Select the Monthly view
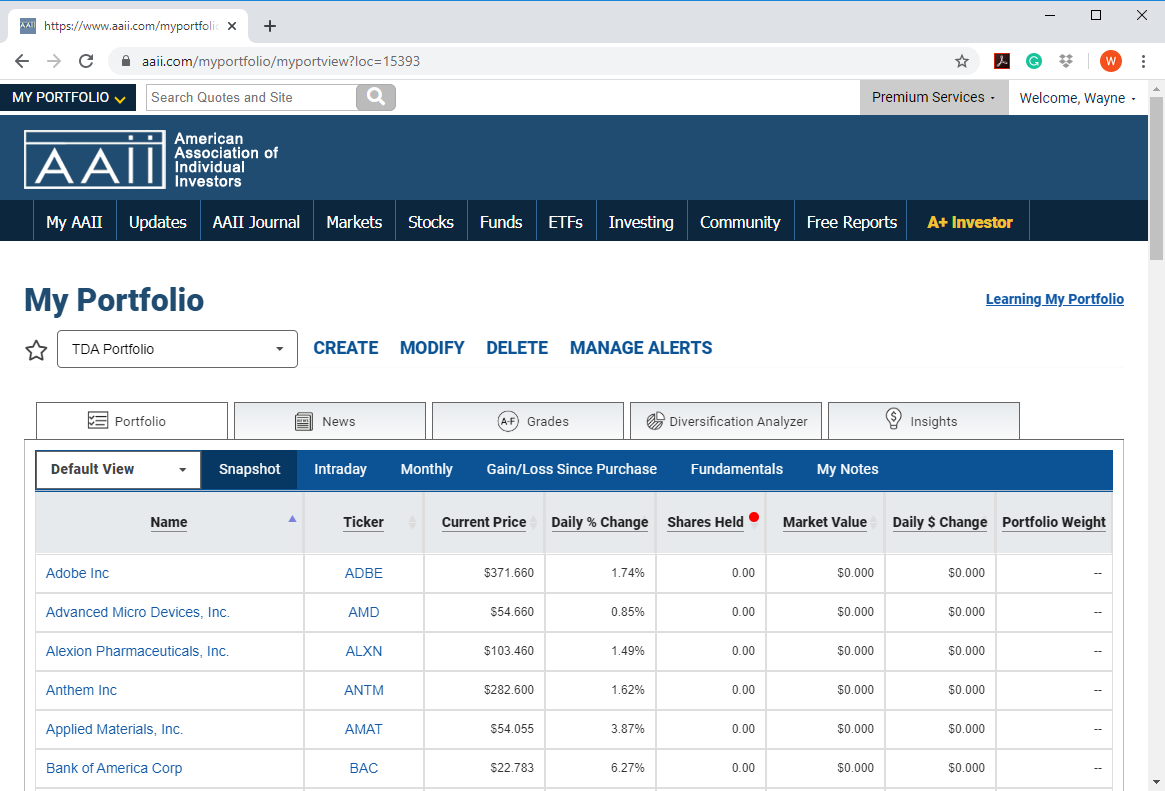 pyautogui.click(x=426, y=469)
